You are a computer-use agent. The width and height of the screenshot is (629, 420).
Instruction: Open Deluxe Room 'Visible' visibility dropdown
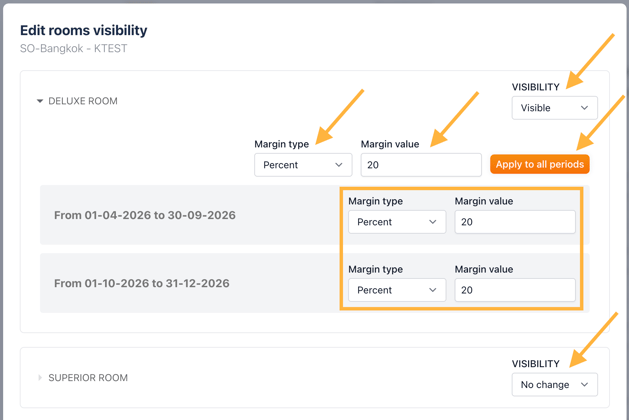(553, 108)
